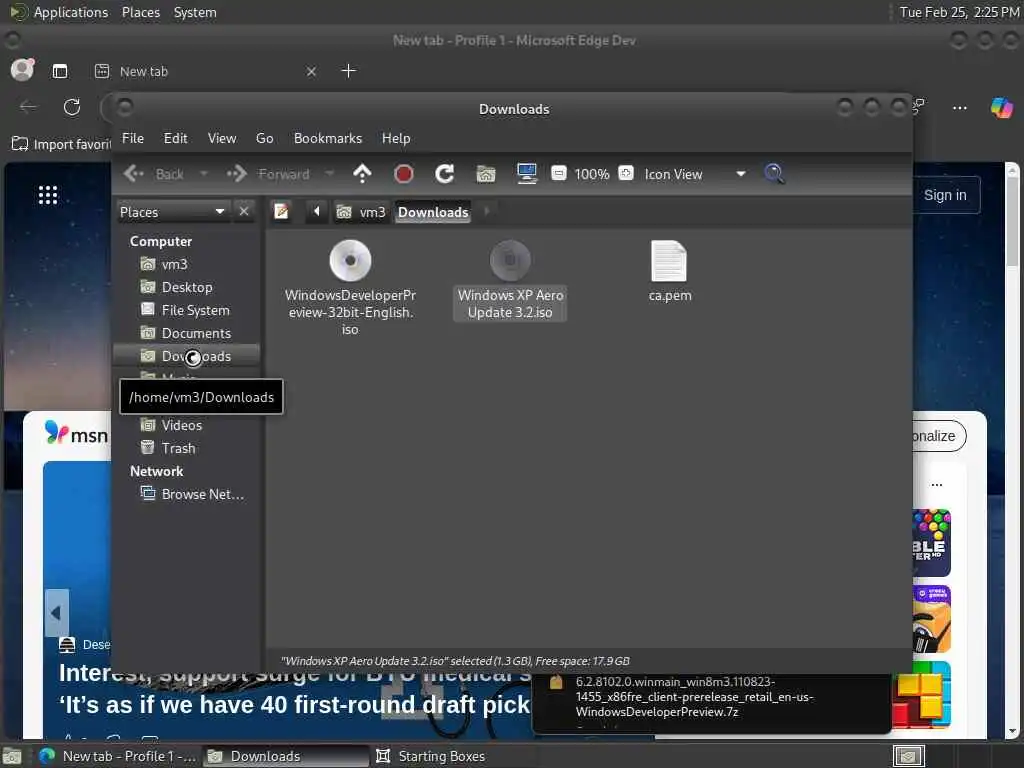The image size is (1024, 768).
Task: Zoom out with the minus icon
Action: pyautogui.click(x=558, y=173)
